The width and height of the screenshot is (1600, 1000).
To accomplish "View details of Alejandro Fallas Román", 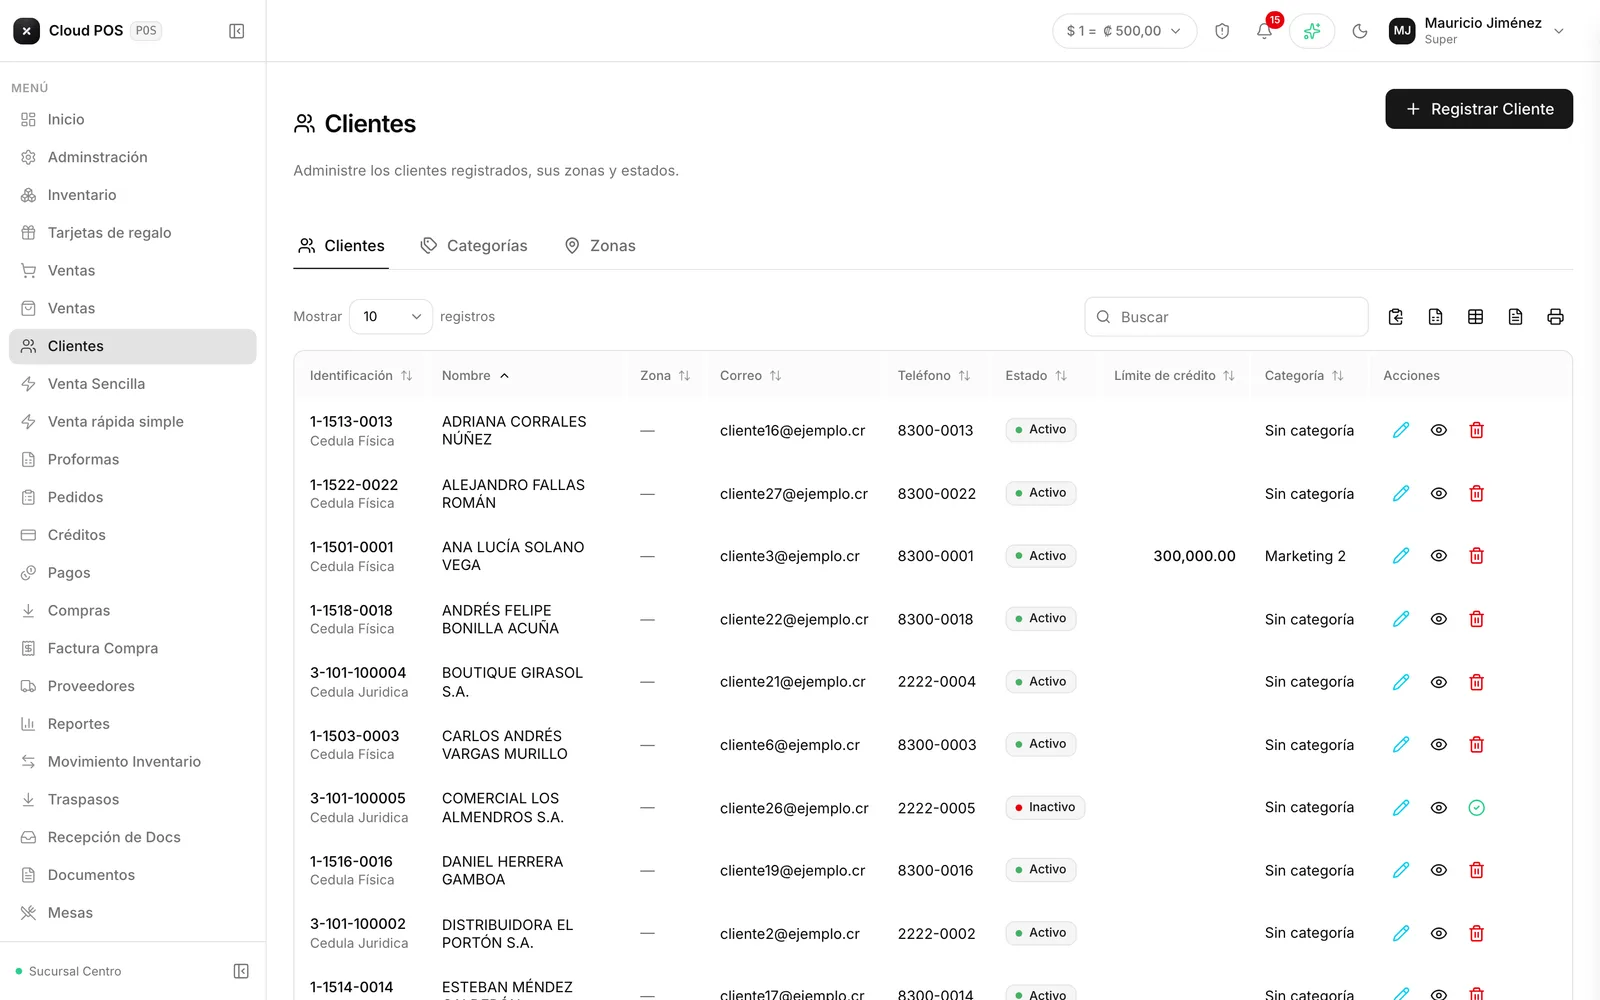I will (1439, 493).
